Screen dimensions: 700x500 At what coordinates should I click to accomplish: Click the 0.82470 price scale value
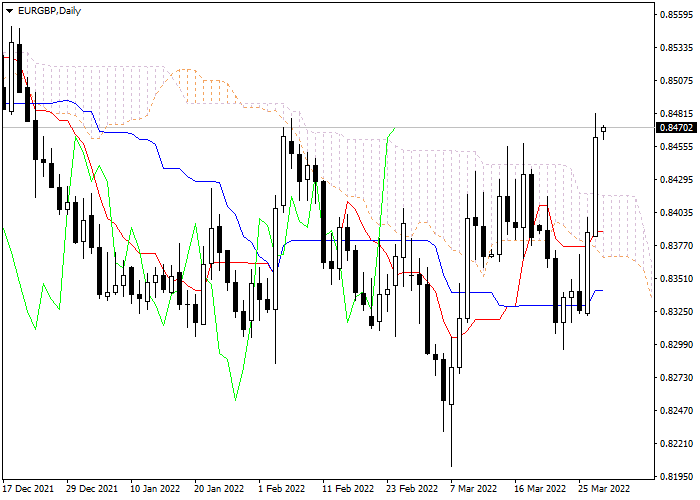[676, 410]
